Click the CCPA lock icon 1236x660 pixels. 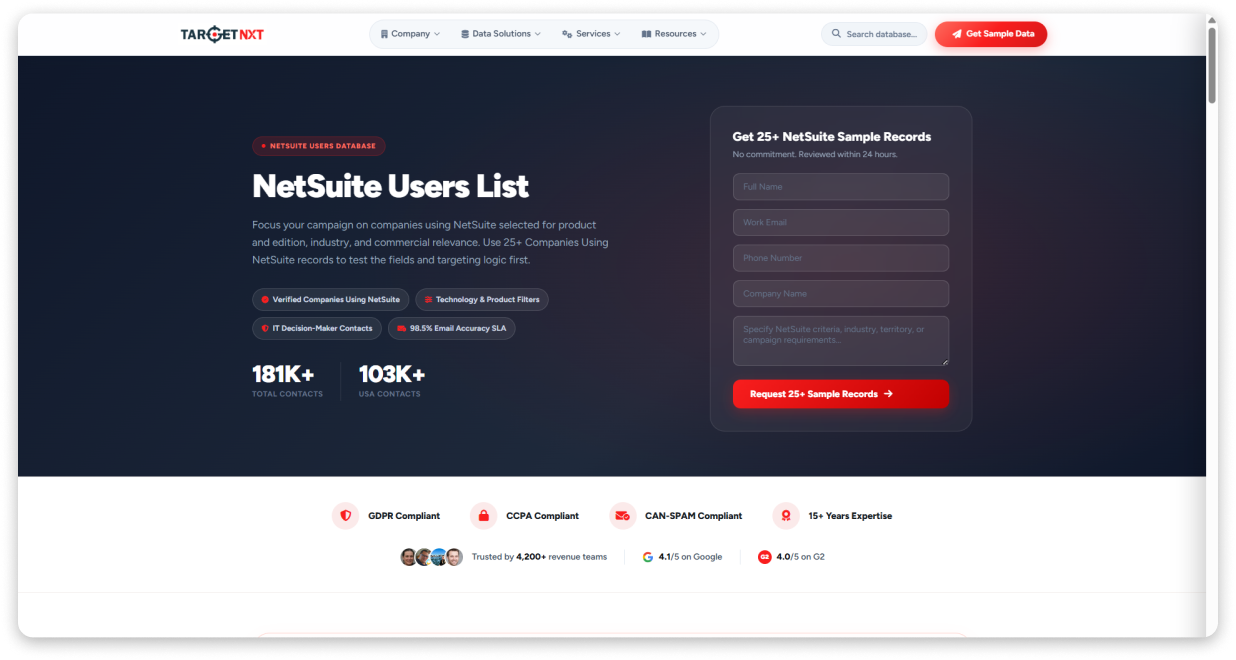click(x=484, y=516)
